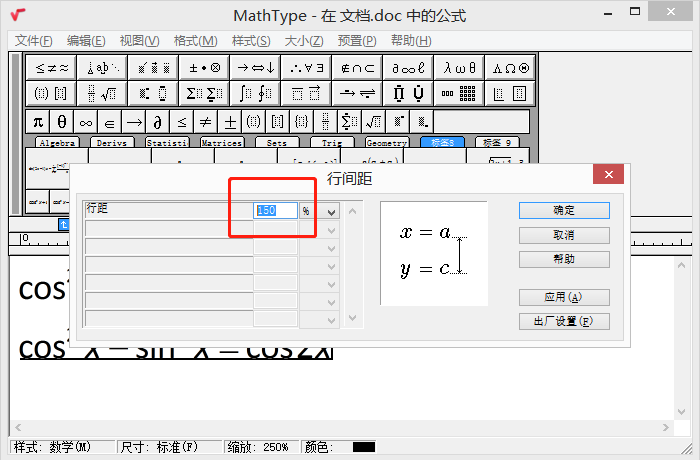Click the 尺寸: 标准(F) status bar entry

(170, 447)
